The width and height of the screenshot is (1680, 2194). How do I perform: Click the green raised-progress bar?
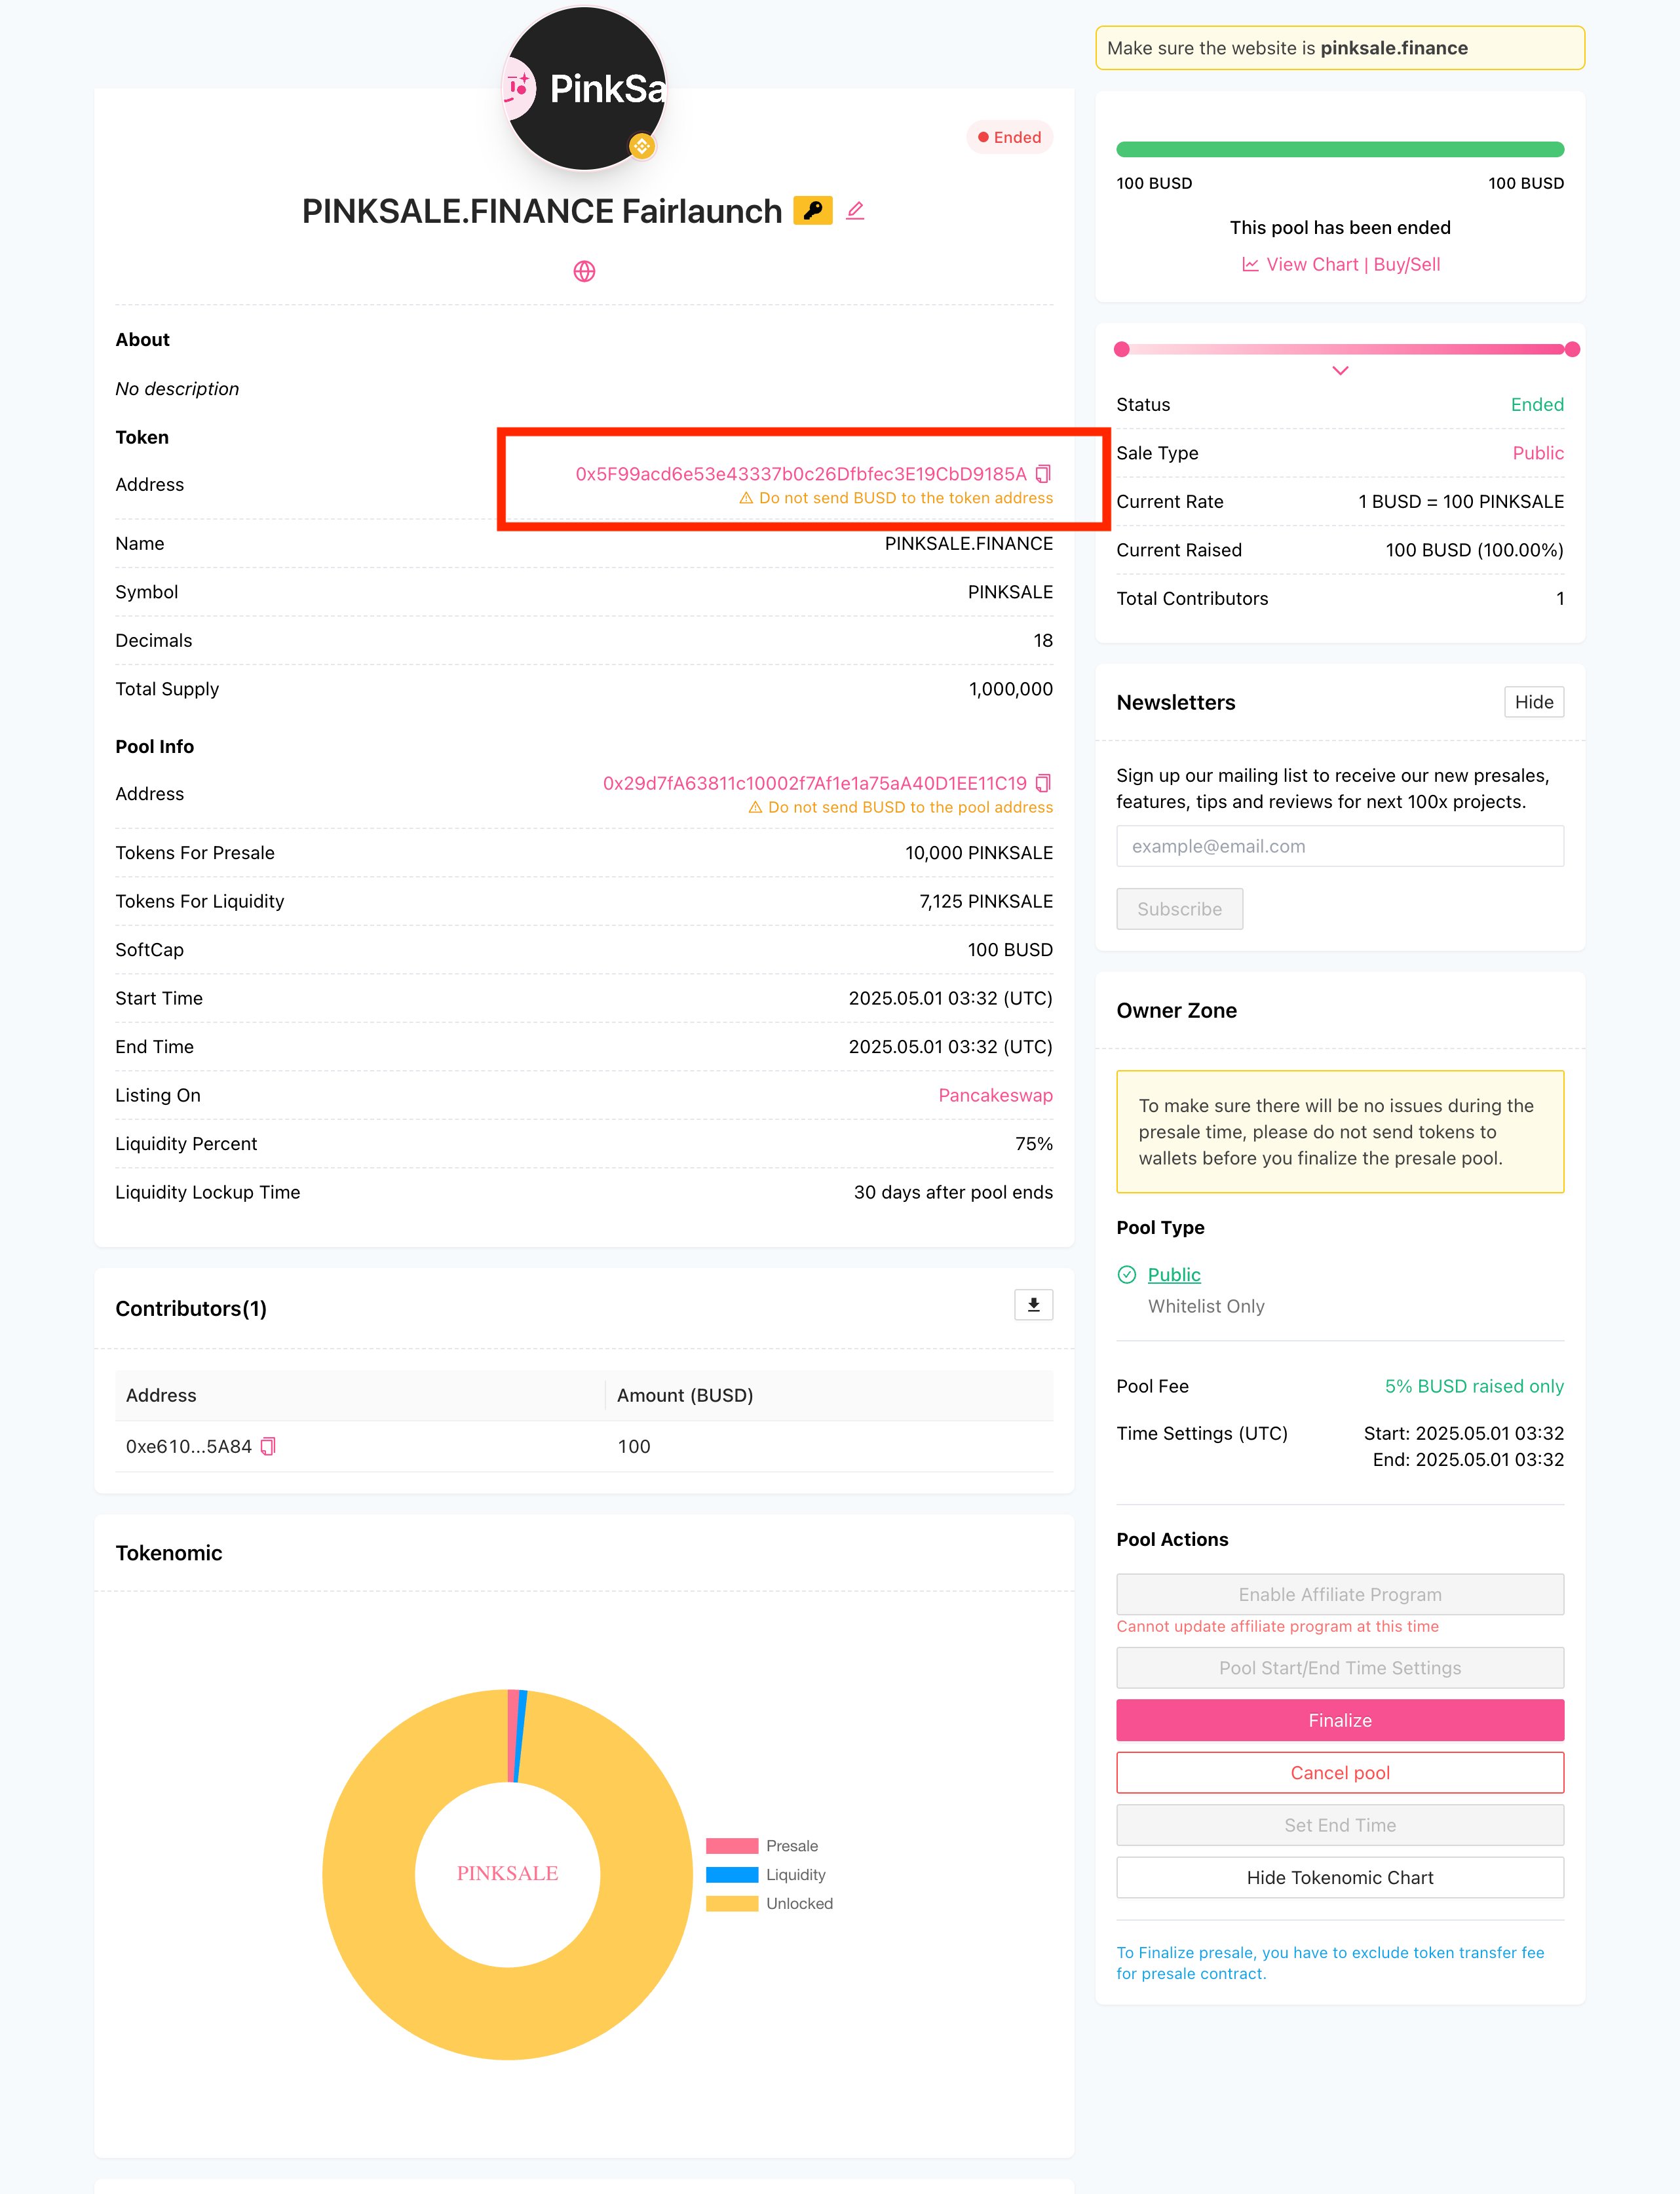click(1340, 150)
